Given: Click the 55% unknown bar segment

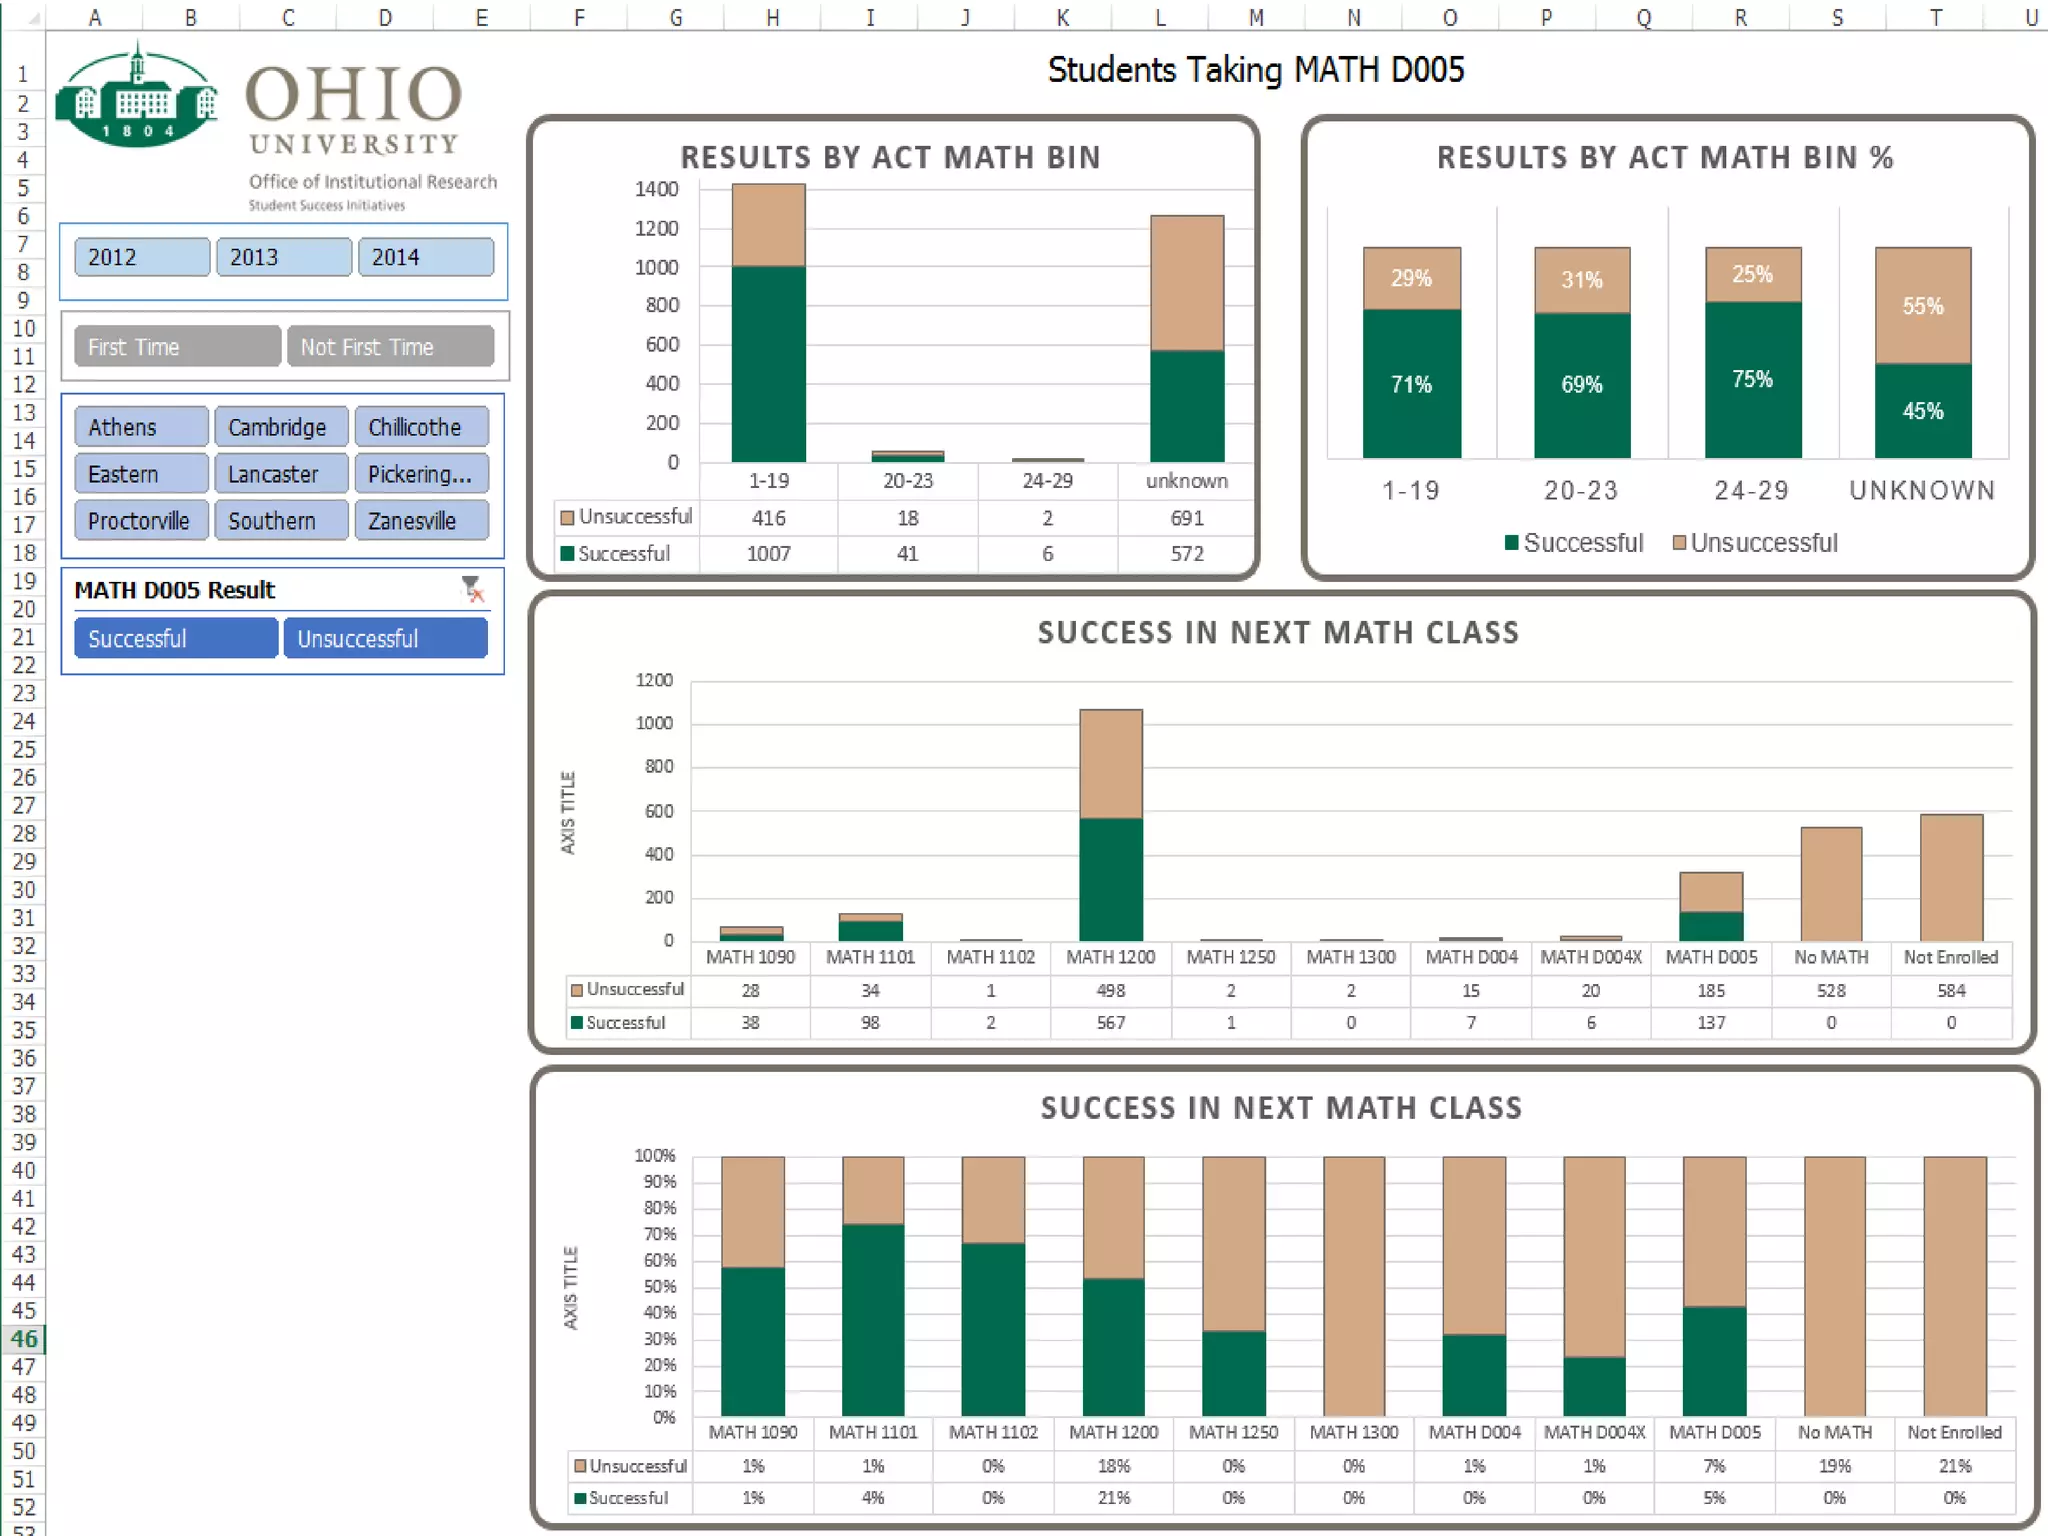Looking at the screenshot, I should (x=1922, y=306).
